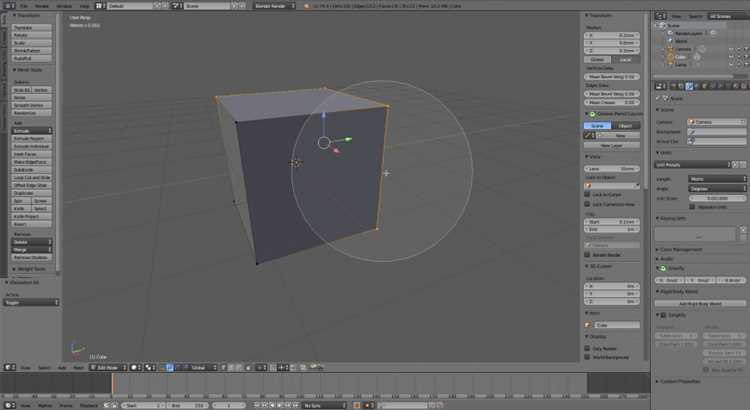Click the Inset Faces button
750x410 pixels.
[x=32, y=154]
